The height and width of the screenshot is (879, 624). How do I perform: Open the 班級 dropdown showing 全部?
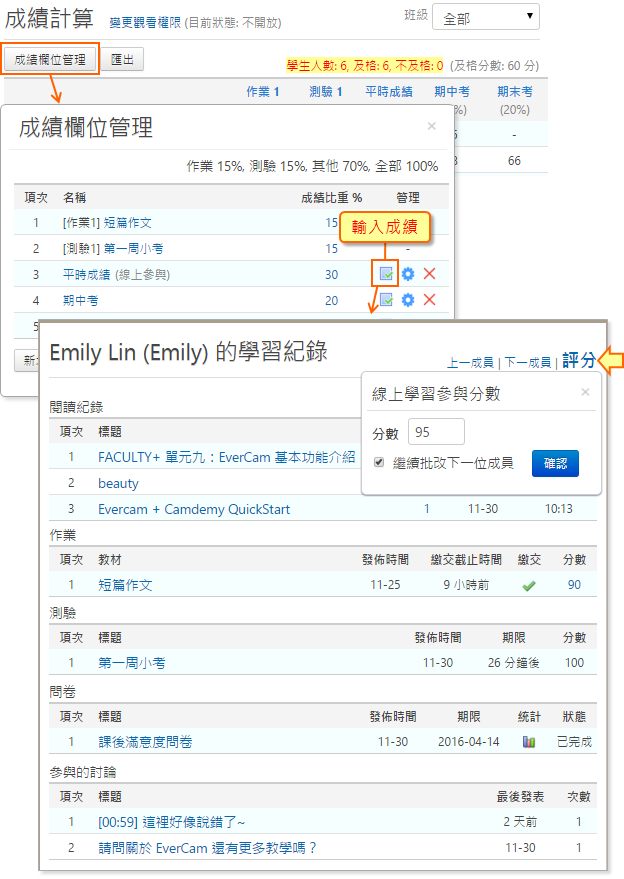(489, 18)
